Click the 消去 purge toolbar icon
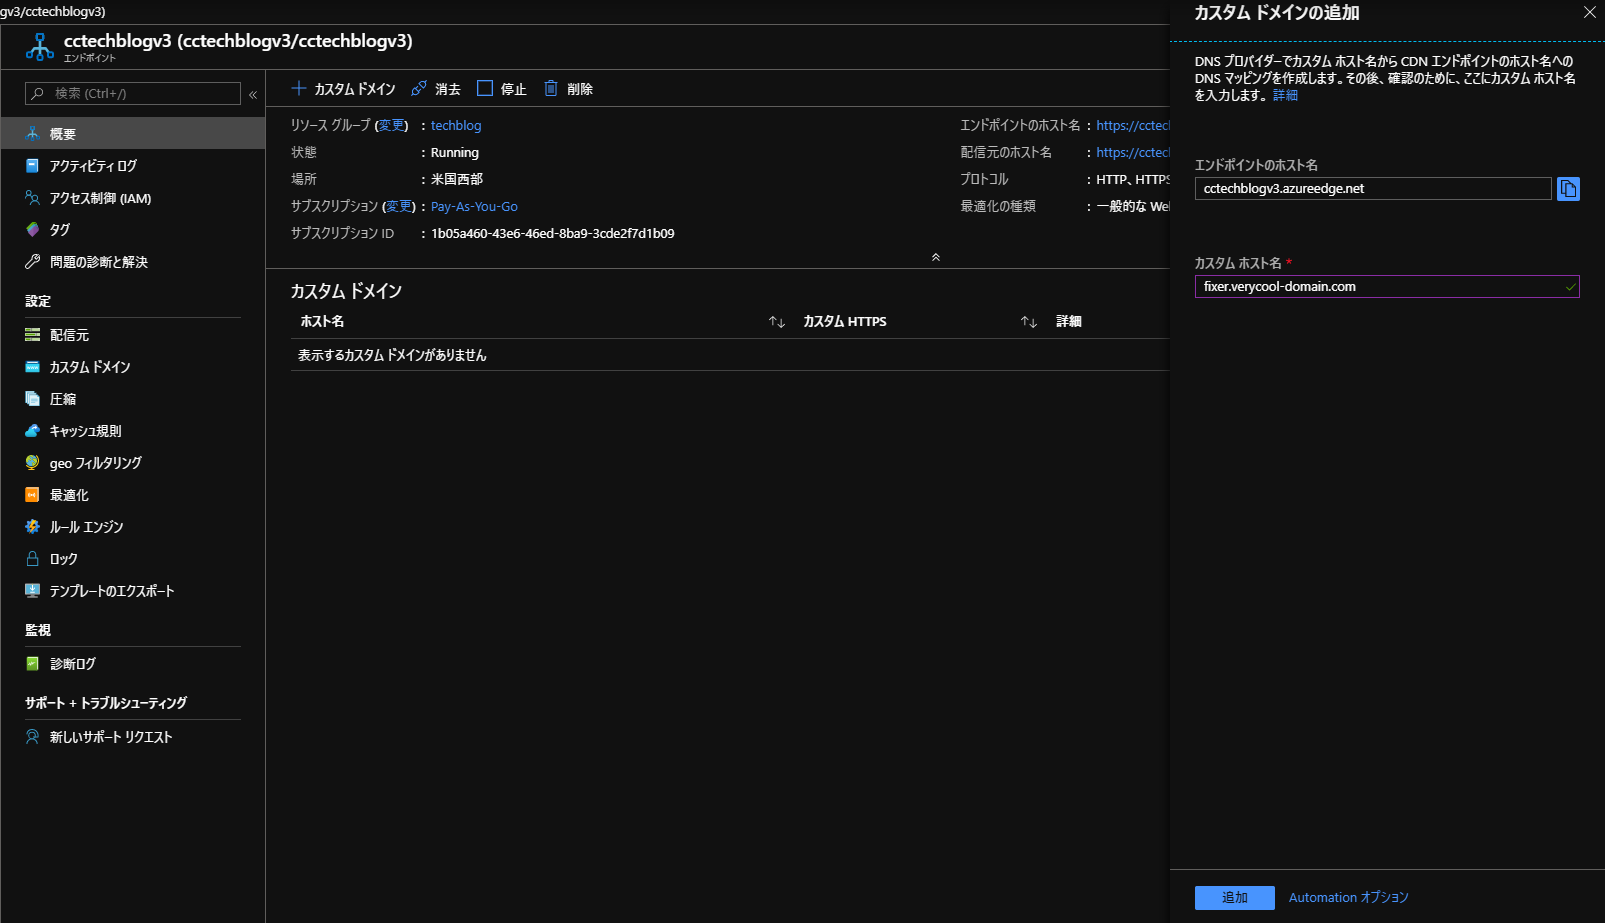 419,89
